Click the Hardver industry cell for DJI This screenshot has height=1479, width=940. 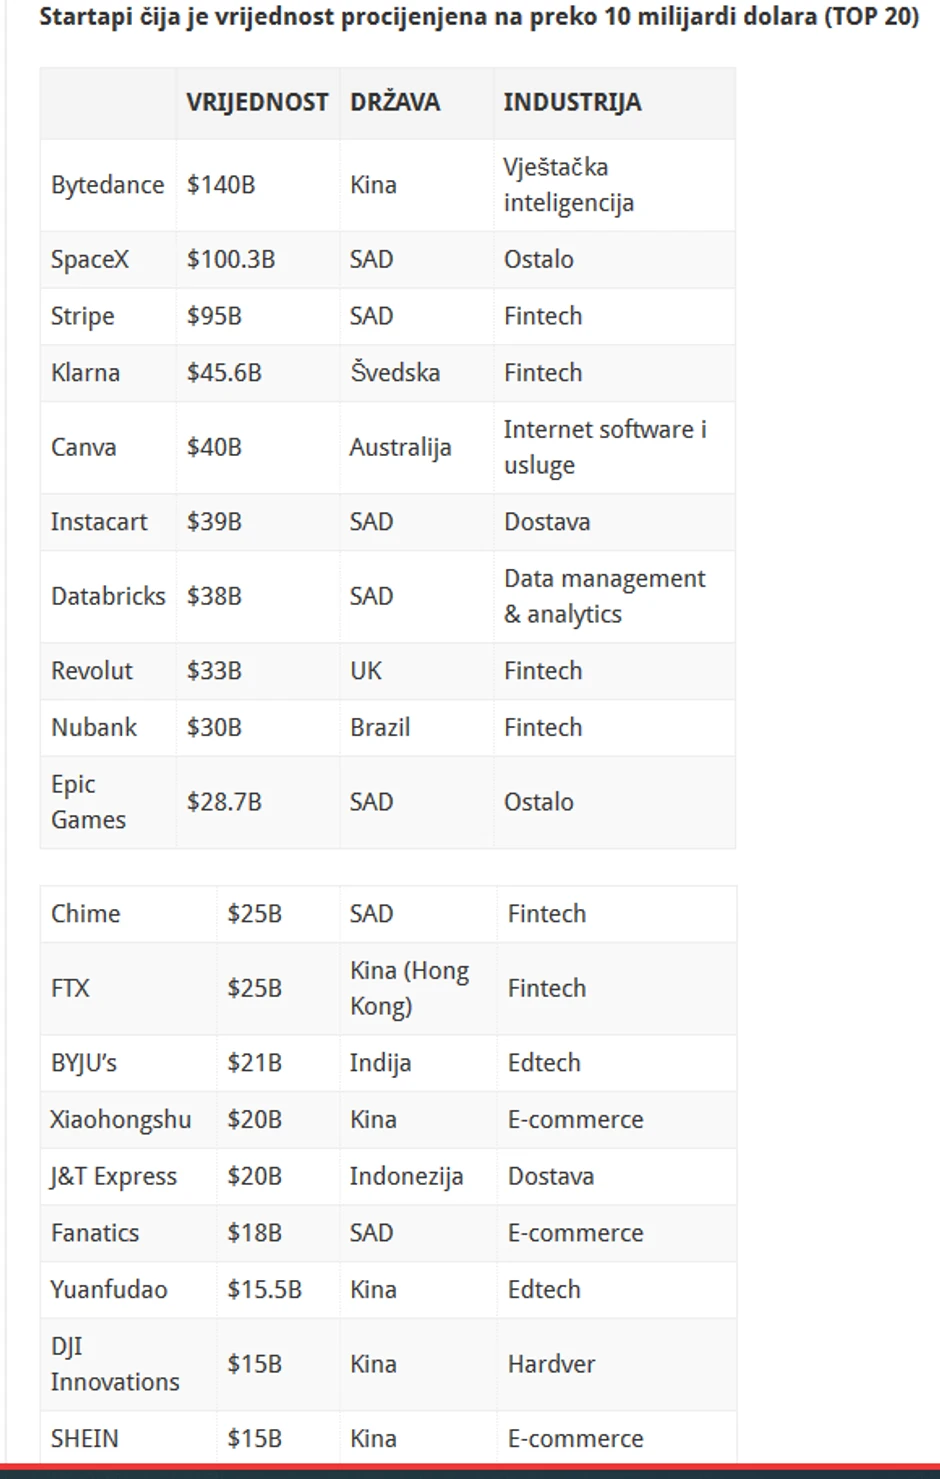[551, 1364]
